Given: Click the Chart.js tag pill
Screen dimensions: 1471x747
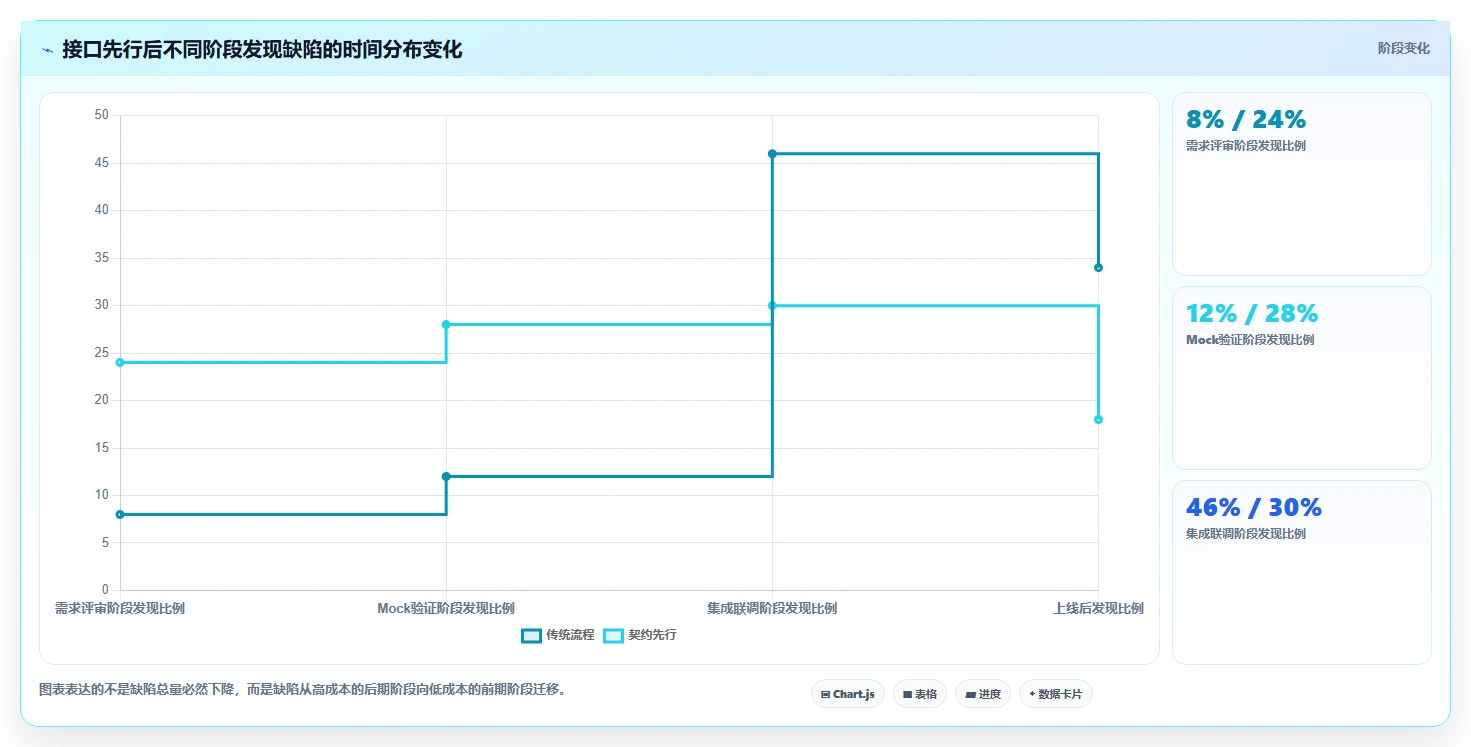Looking at the screenshot, I should coord(848,694).
